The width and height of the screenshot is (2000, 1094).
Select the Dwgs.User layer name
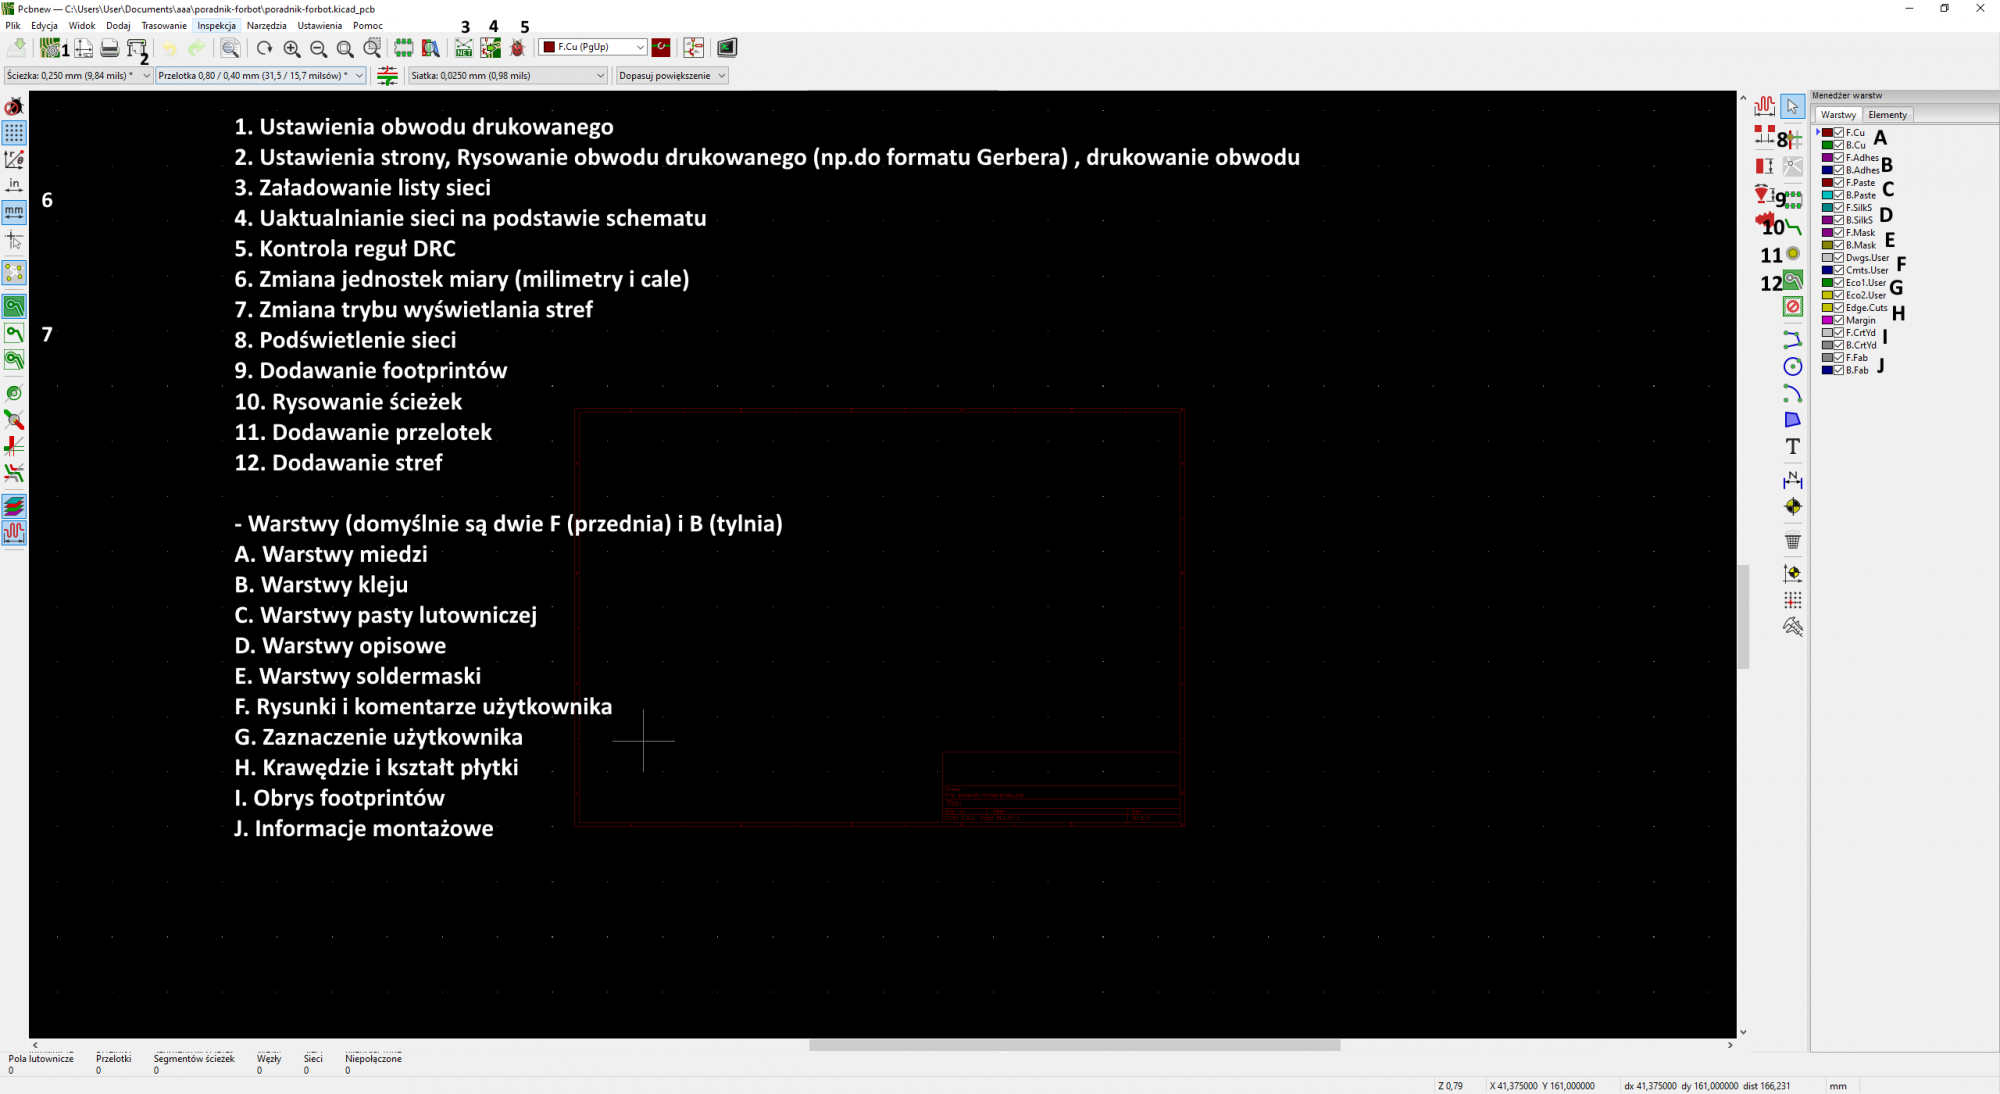[x=1867, y=258]
